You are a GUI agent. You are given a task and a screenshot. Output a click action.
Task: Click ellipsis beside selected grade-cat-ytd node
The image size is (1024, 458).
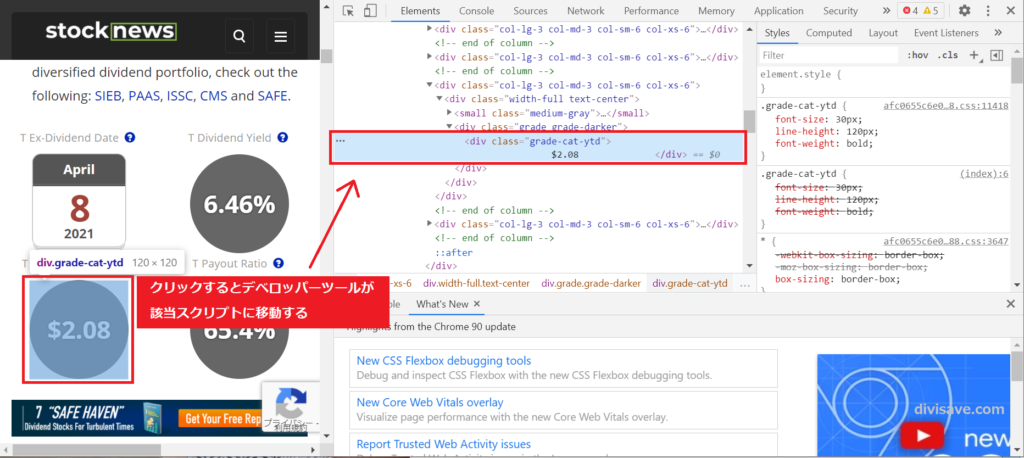[x=340, y=141]
